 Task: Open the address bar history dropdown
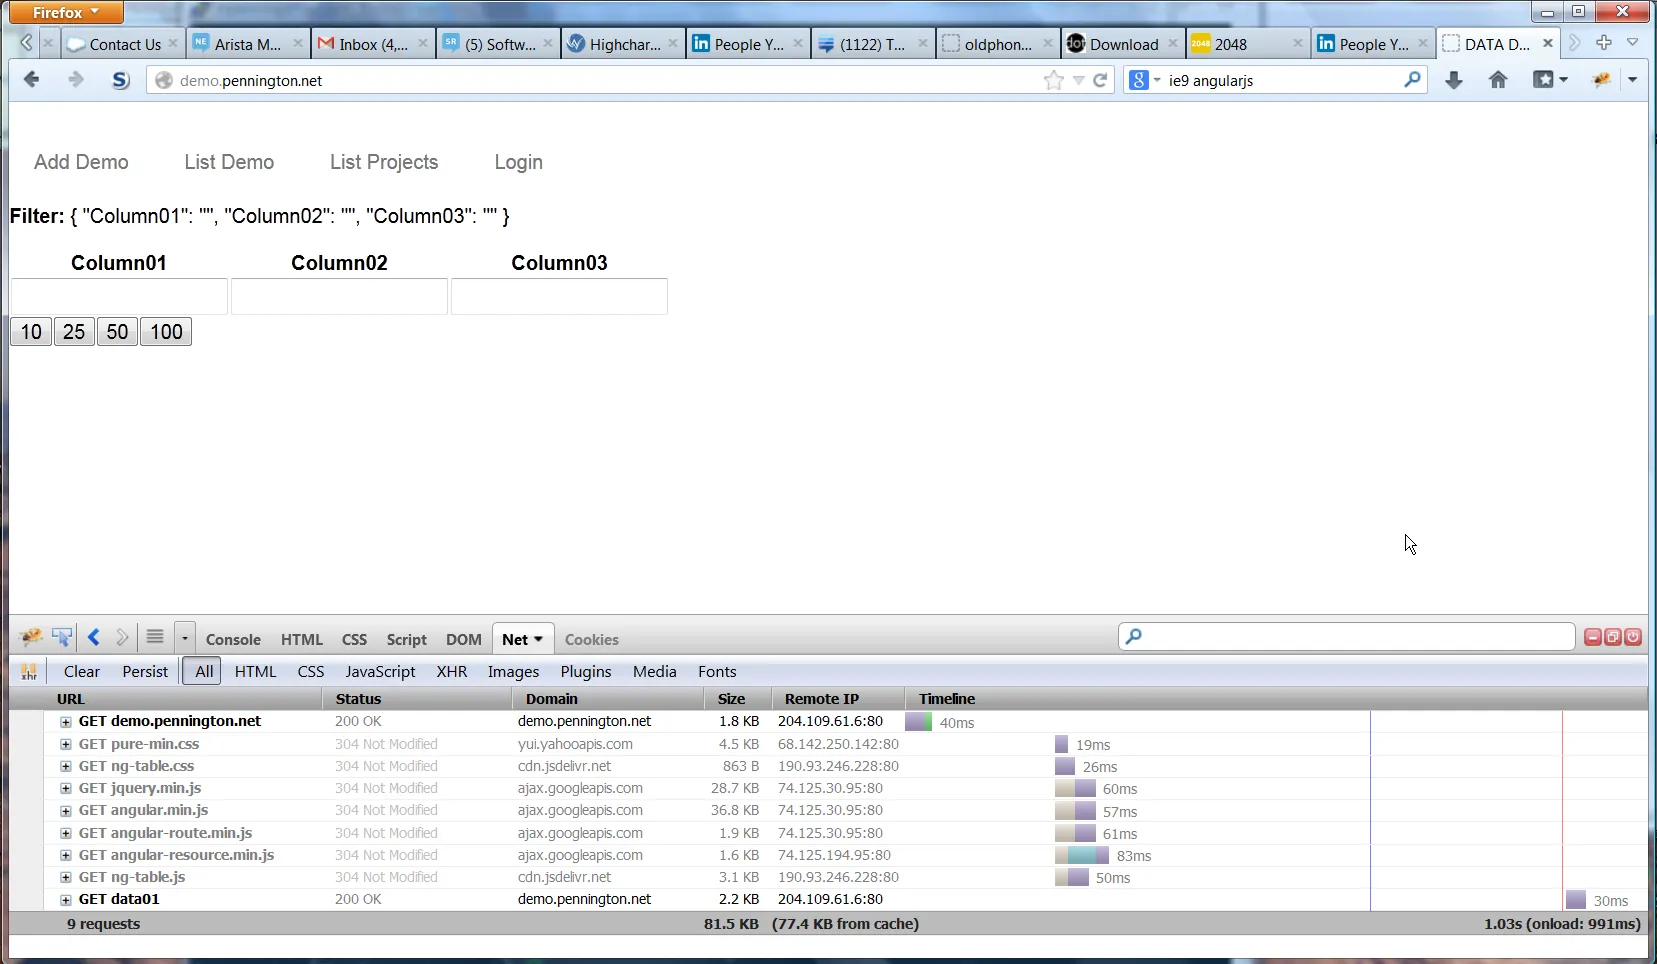[x=1078, y=80]
